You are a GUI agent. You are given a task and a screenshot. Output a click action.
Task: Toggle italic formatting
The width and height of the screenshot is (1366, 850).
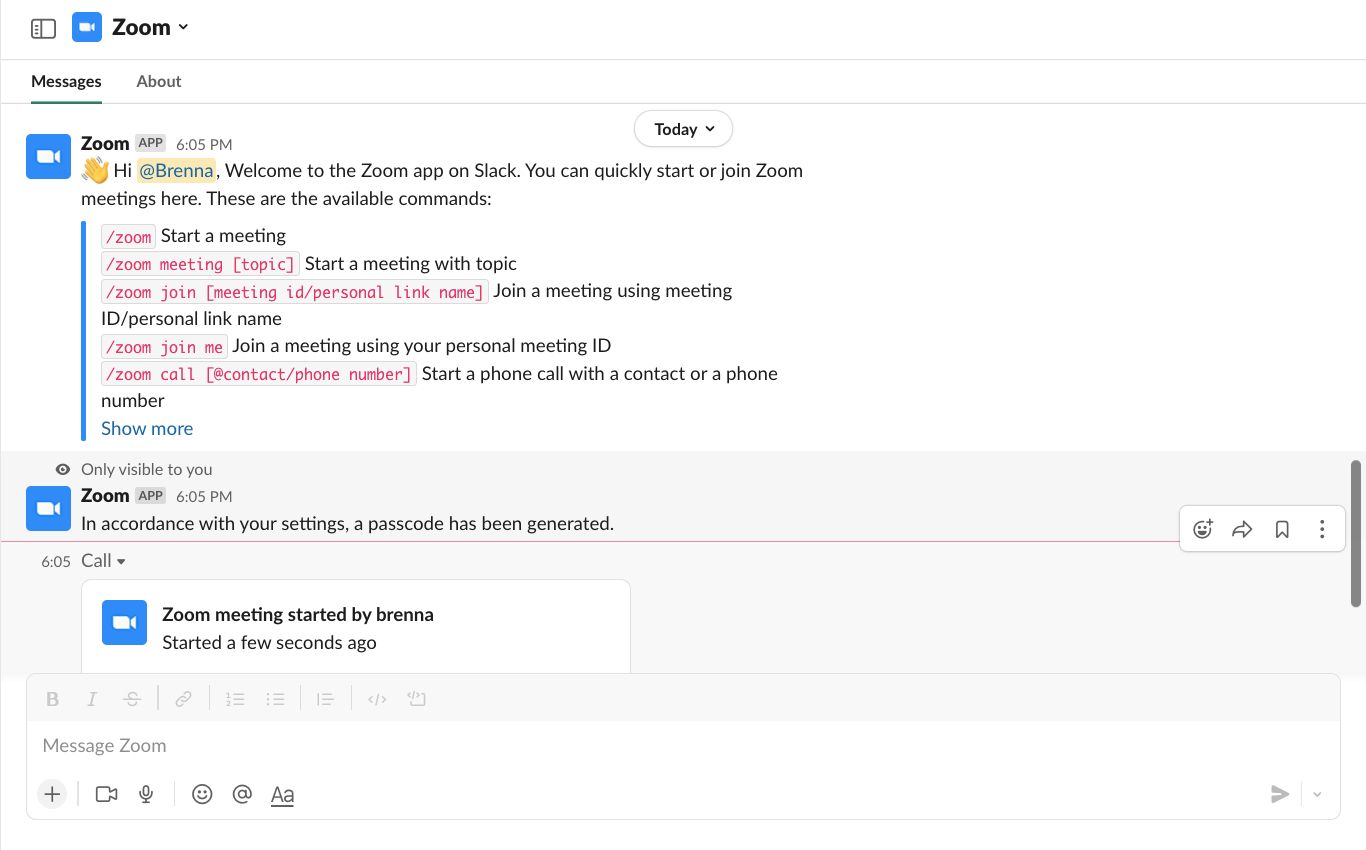tap(92, 699)
